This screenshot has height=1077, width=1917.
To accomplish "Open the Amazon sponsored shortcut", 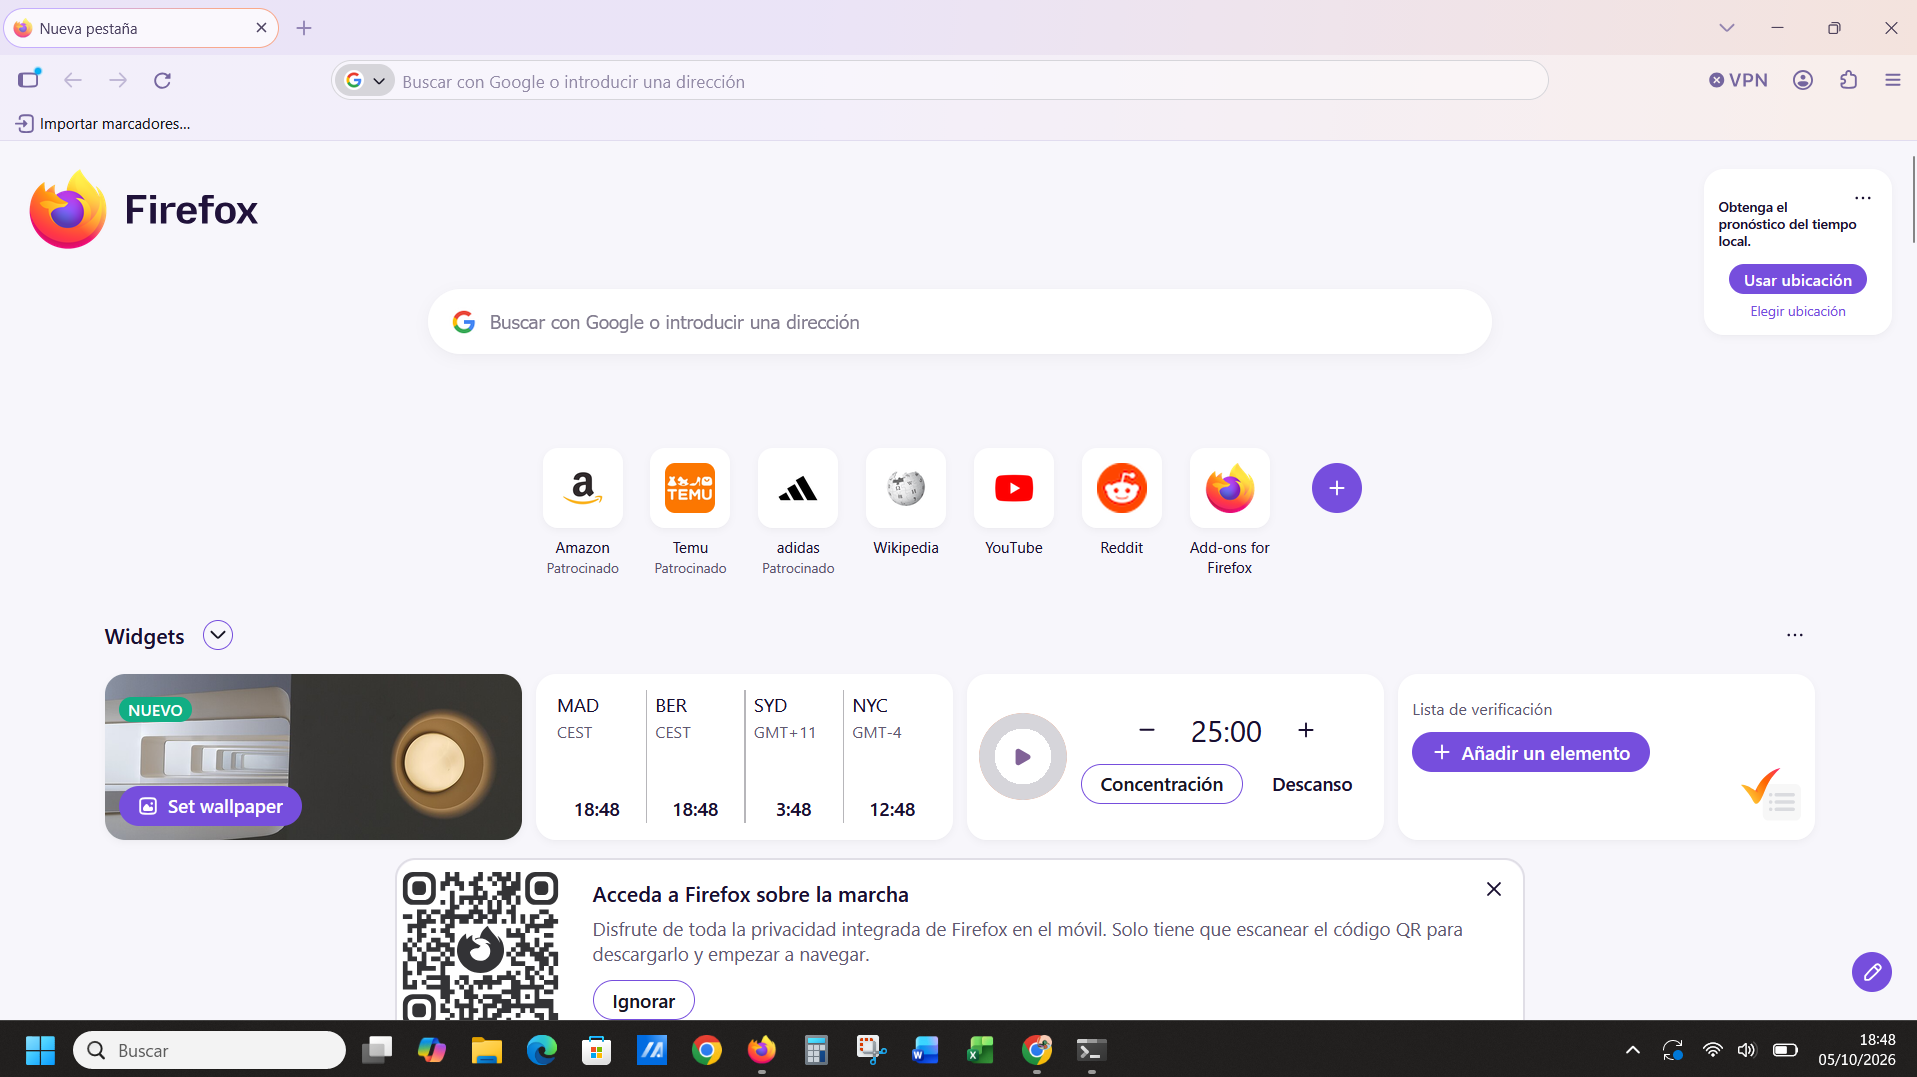I will pyautogui.click(x=582, y=488).
